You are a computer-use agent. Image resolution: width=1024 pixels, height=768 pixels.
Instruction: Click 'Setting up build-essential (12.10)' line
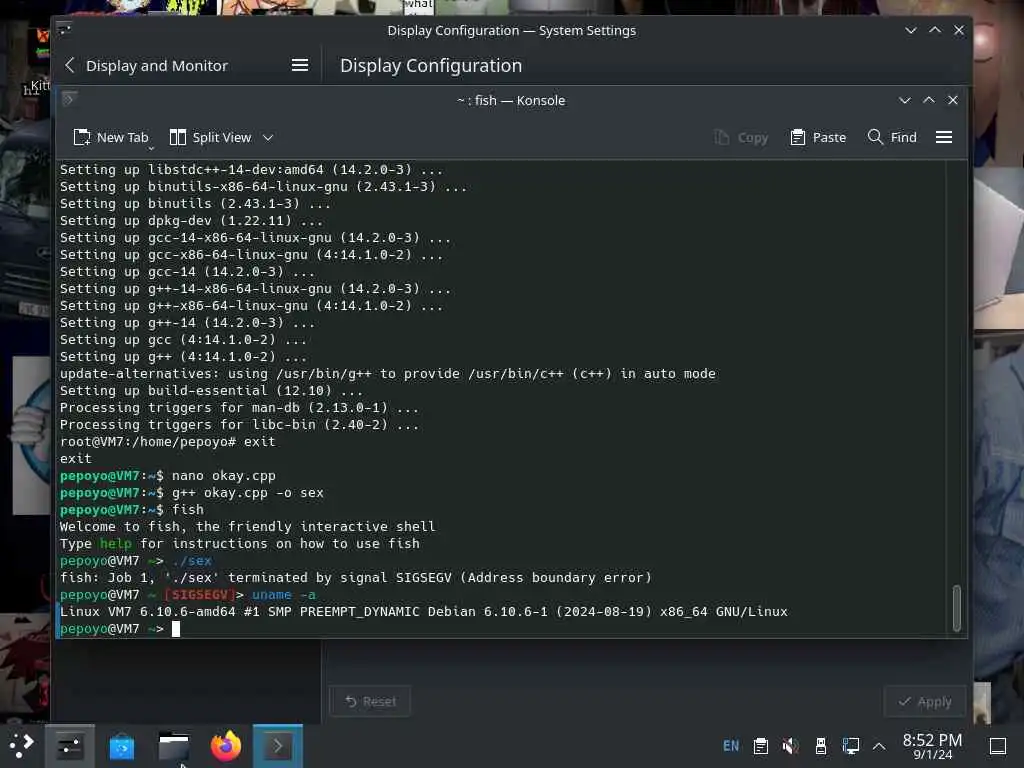211,391
